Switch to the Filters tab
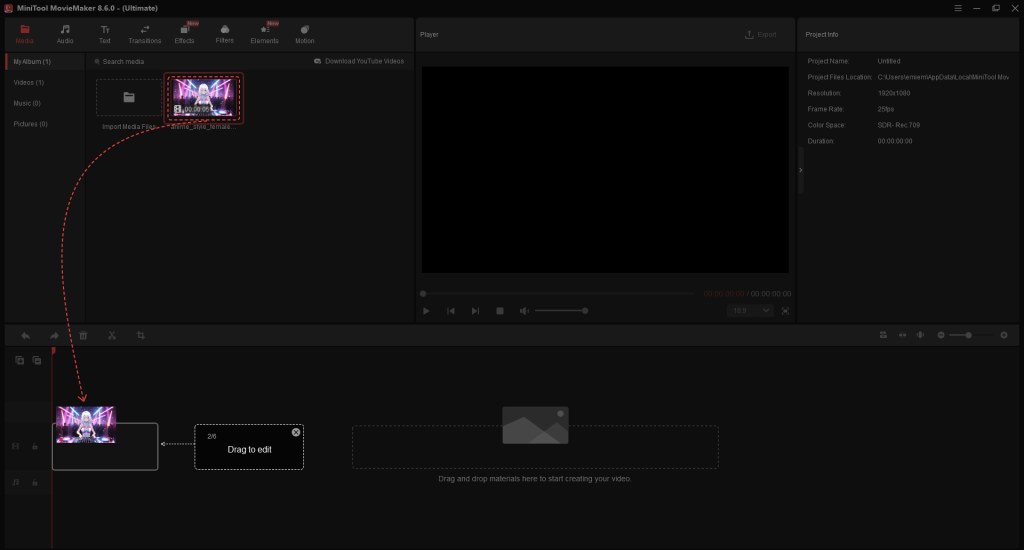Viewport: 1024px width, 550px height. pos(224,34)
